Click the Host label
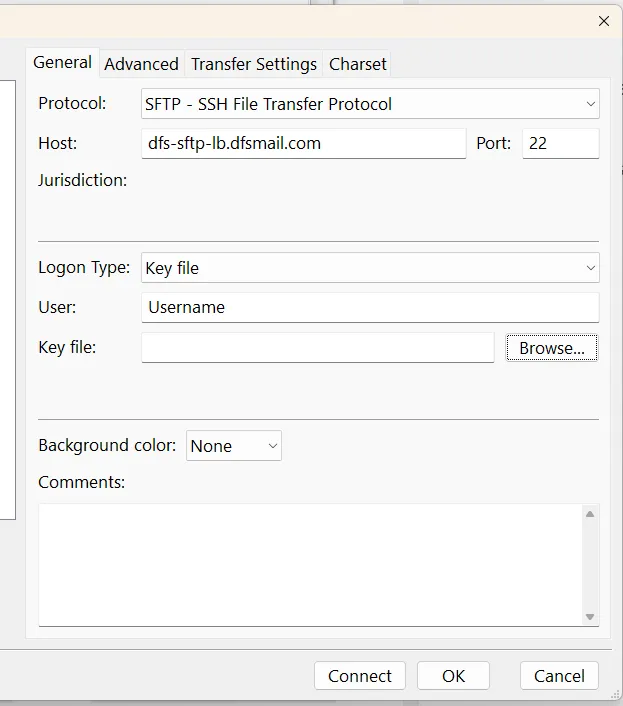Image resolution: width=623 pixels, height=706 pixels. click(x=58, y=143)
